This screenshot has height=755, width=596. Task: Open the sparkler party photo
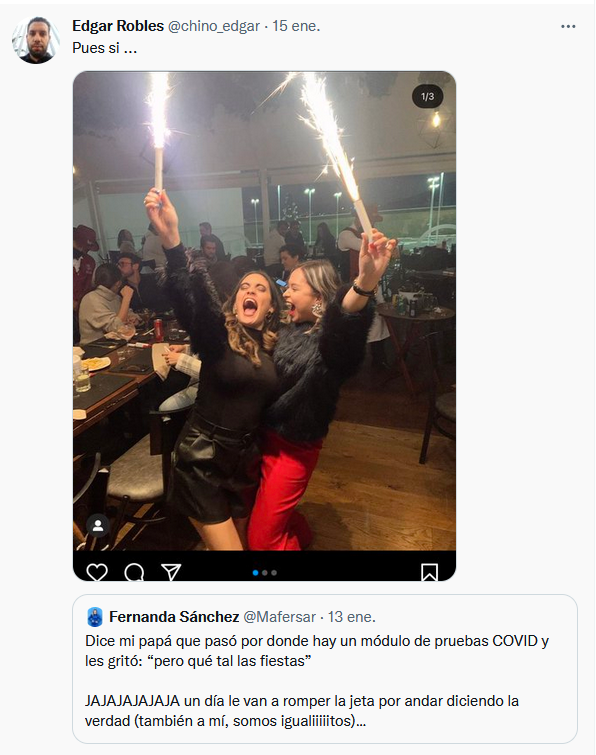(x=264, y=311)
